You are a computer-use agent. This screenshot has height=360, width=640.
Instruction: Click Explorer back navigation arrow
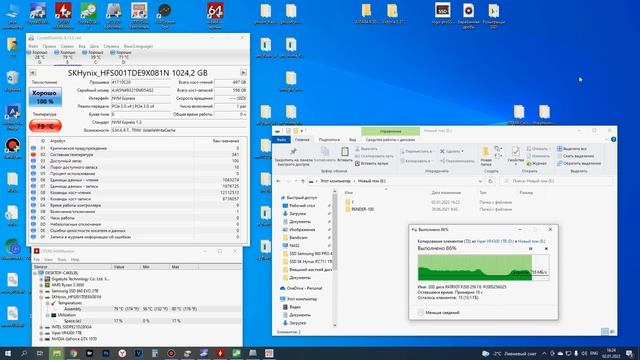[x=278, y=181]
